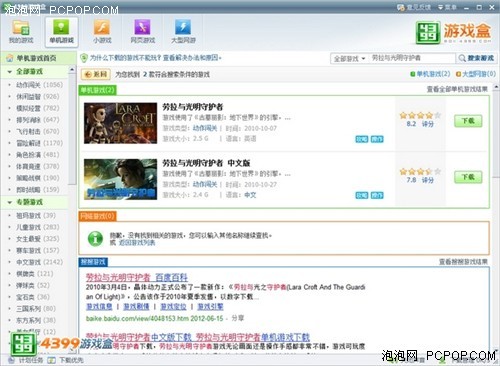This screenshot has width=500, height=366.
Task: Collapse the 全部游戏 sidebar section
Action: (9, 72)
